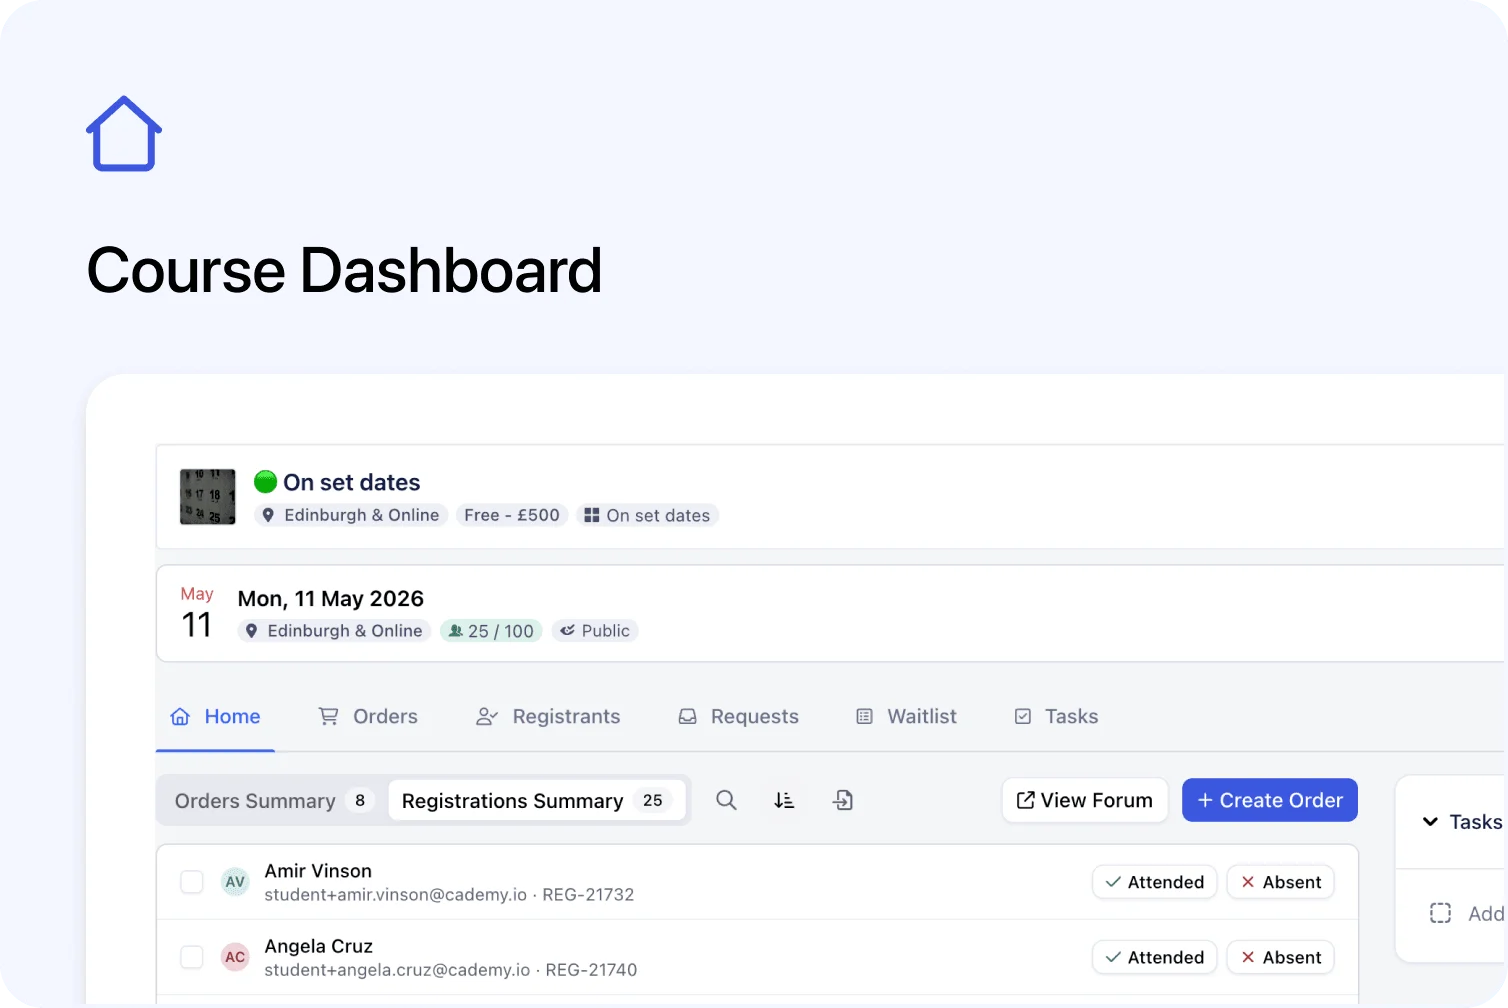Click the Free - £500 price tag
This screenshot has height=1008, width=1508.
click(x=512, y=515)
